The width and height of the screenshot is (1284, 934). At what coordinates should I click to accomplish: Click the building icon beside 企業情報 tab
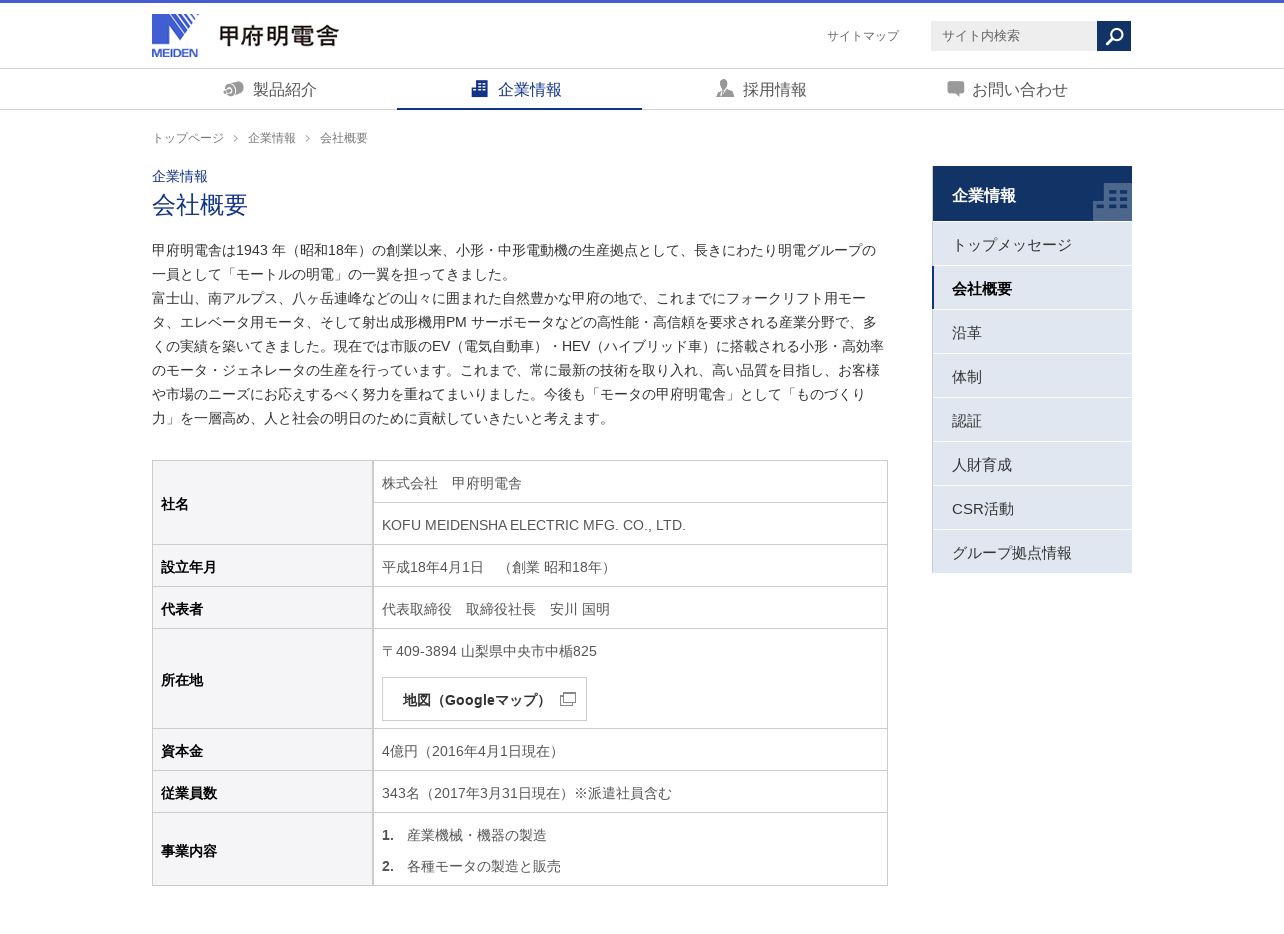click(x=480, y=89)
